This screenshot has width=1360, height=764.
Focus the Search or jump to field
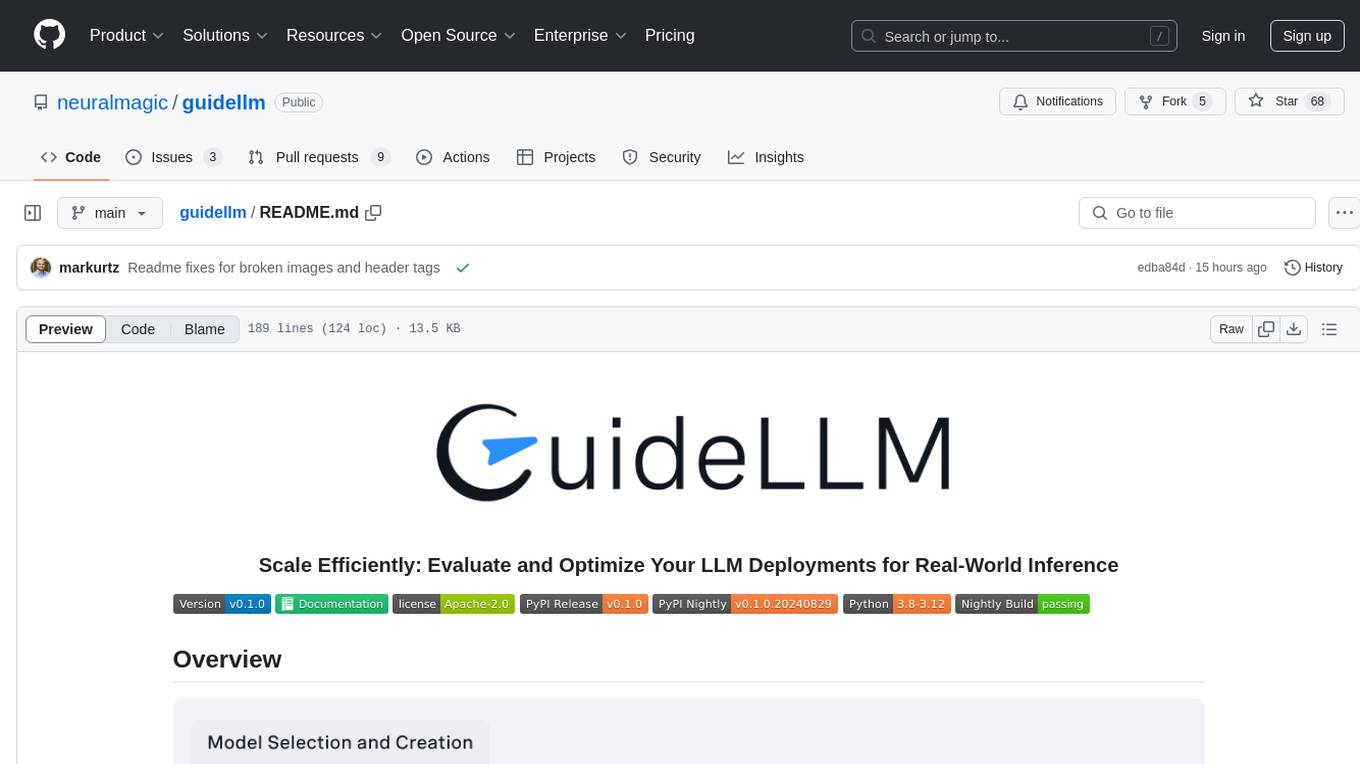[1014, 36]
